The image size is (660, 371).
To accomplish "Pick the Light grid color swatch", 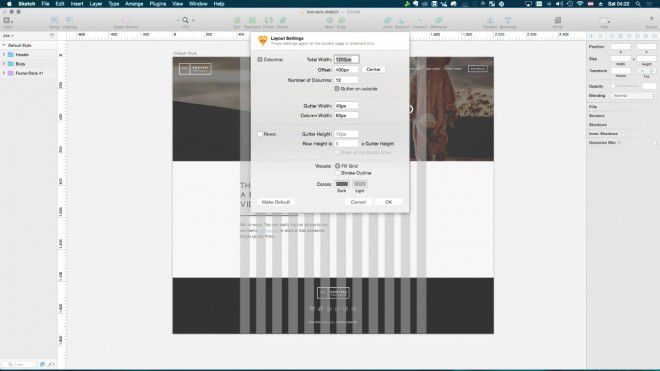I will (360, 184).
